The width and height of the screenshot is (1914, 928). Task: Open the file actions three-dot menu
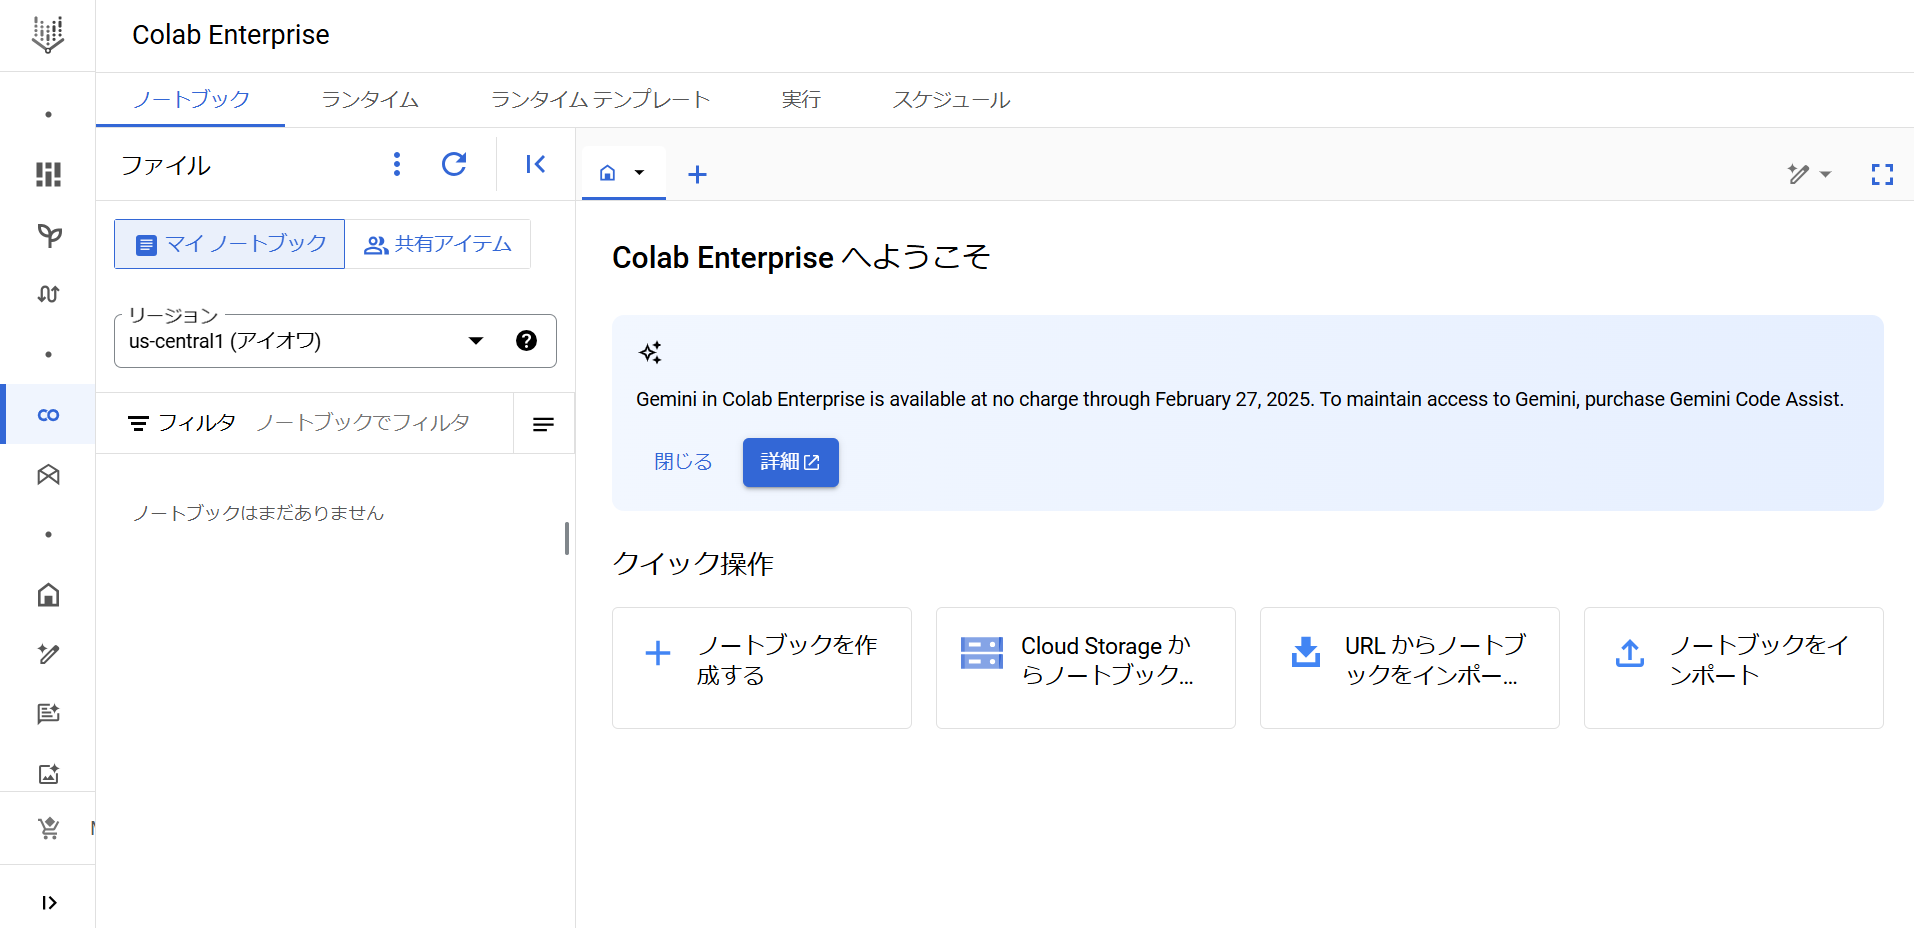click(396, 163)
